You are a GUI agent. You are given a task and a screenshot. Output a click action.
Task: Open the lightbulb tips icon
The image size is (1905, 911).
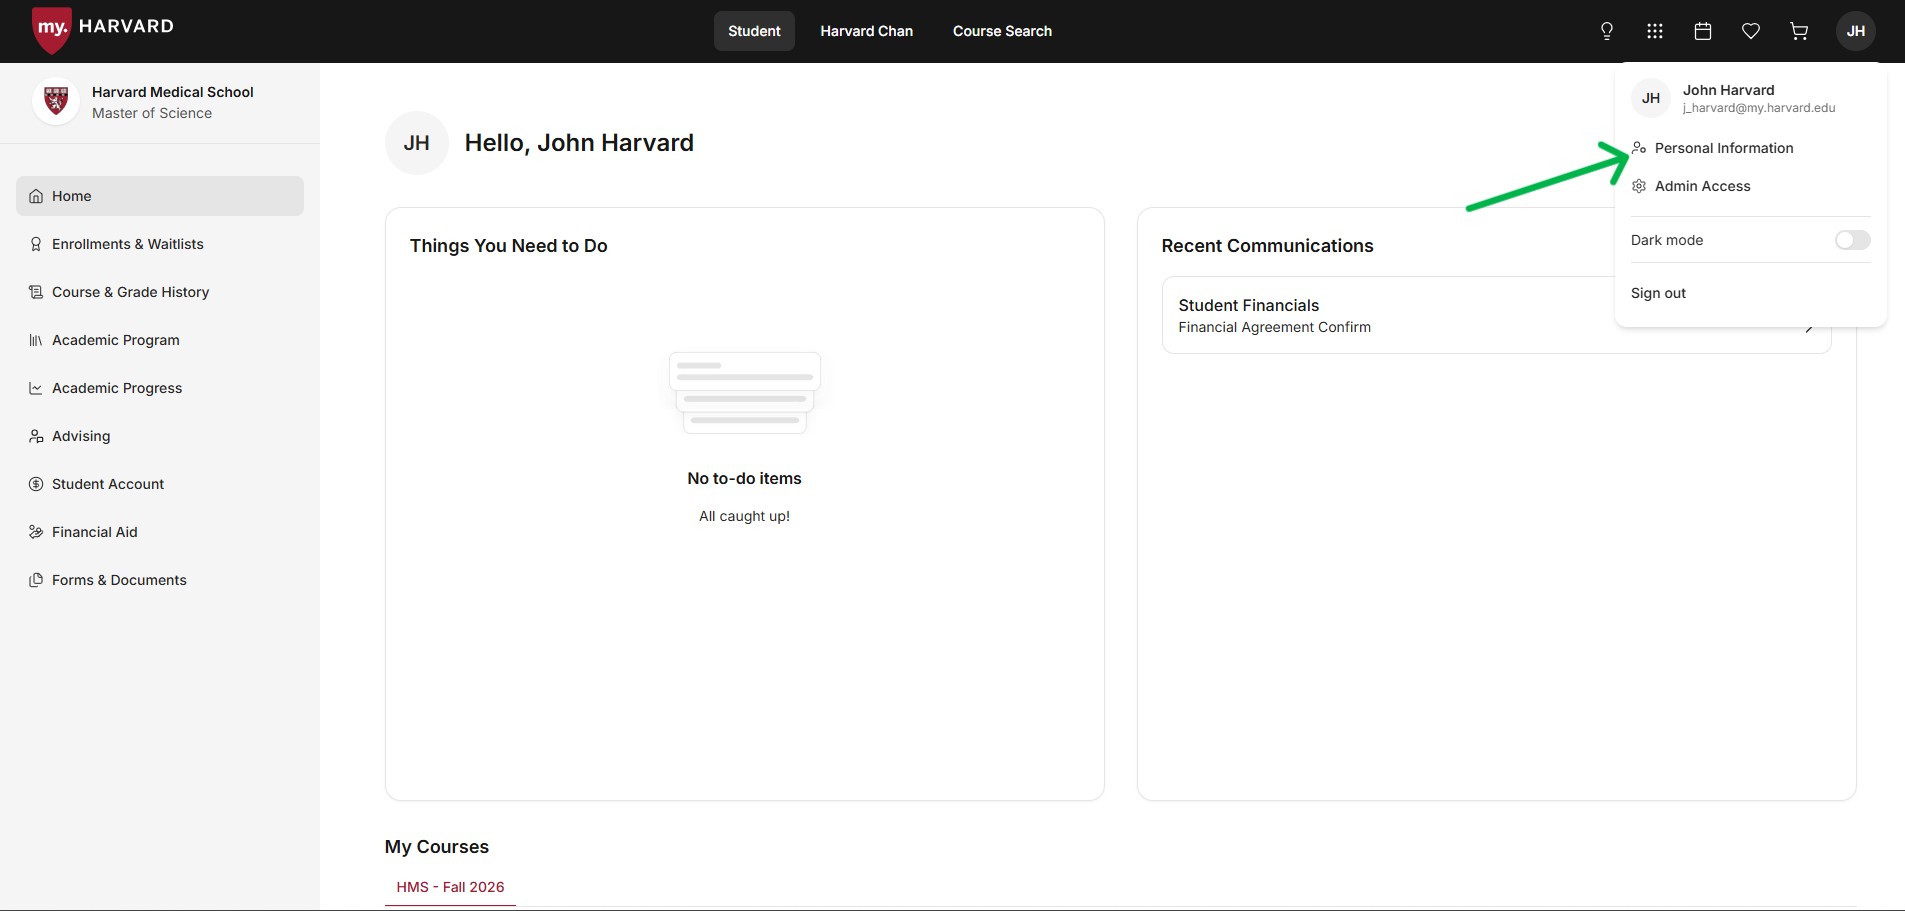(x=1607, y=31)
